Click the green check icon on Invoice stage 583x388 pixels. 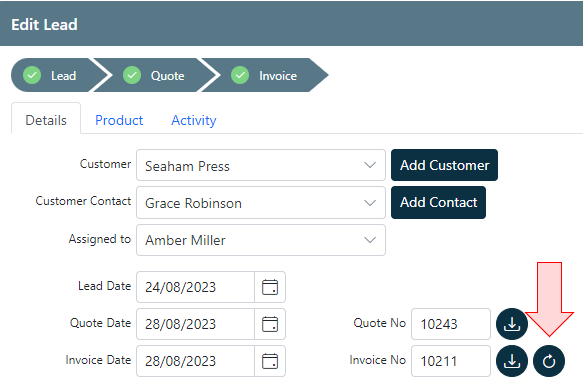(x=240, y=75)
